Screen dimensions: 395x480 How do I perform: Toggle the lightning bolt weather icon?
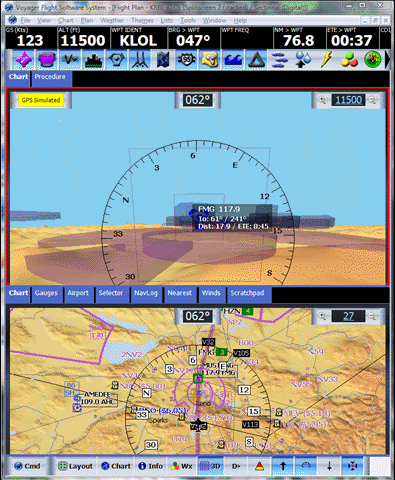(326, 60)
